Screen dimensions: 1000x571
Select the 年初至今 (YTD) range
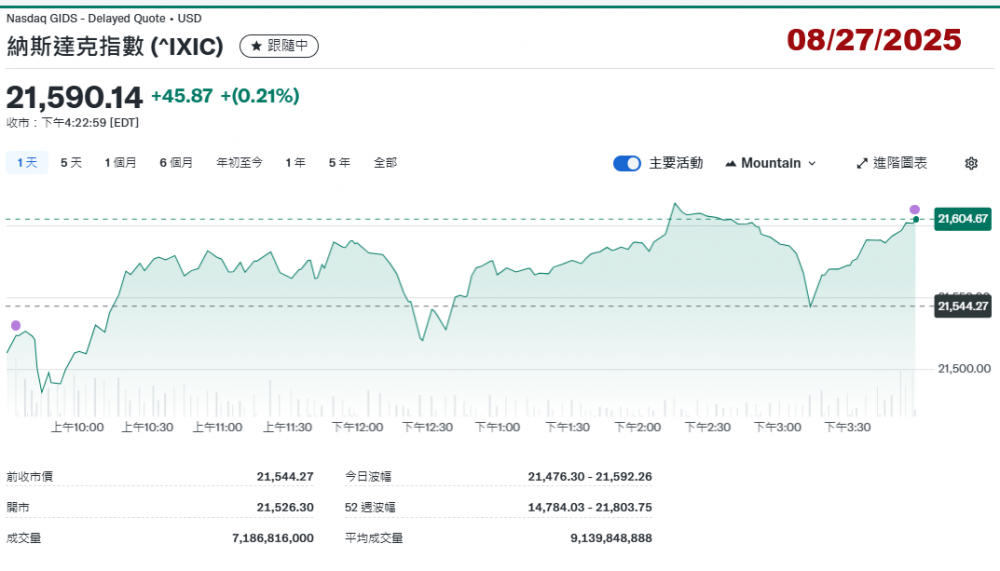pos(240,162)
